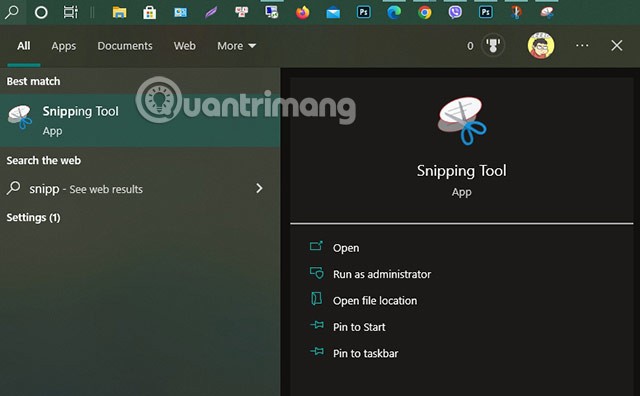The width and height of the screenshot is (640, 396).
Task: Click Snipping Tool title in preview pane
Action: tap(462, 171)
